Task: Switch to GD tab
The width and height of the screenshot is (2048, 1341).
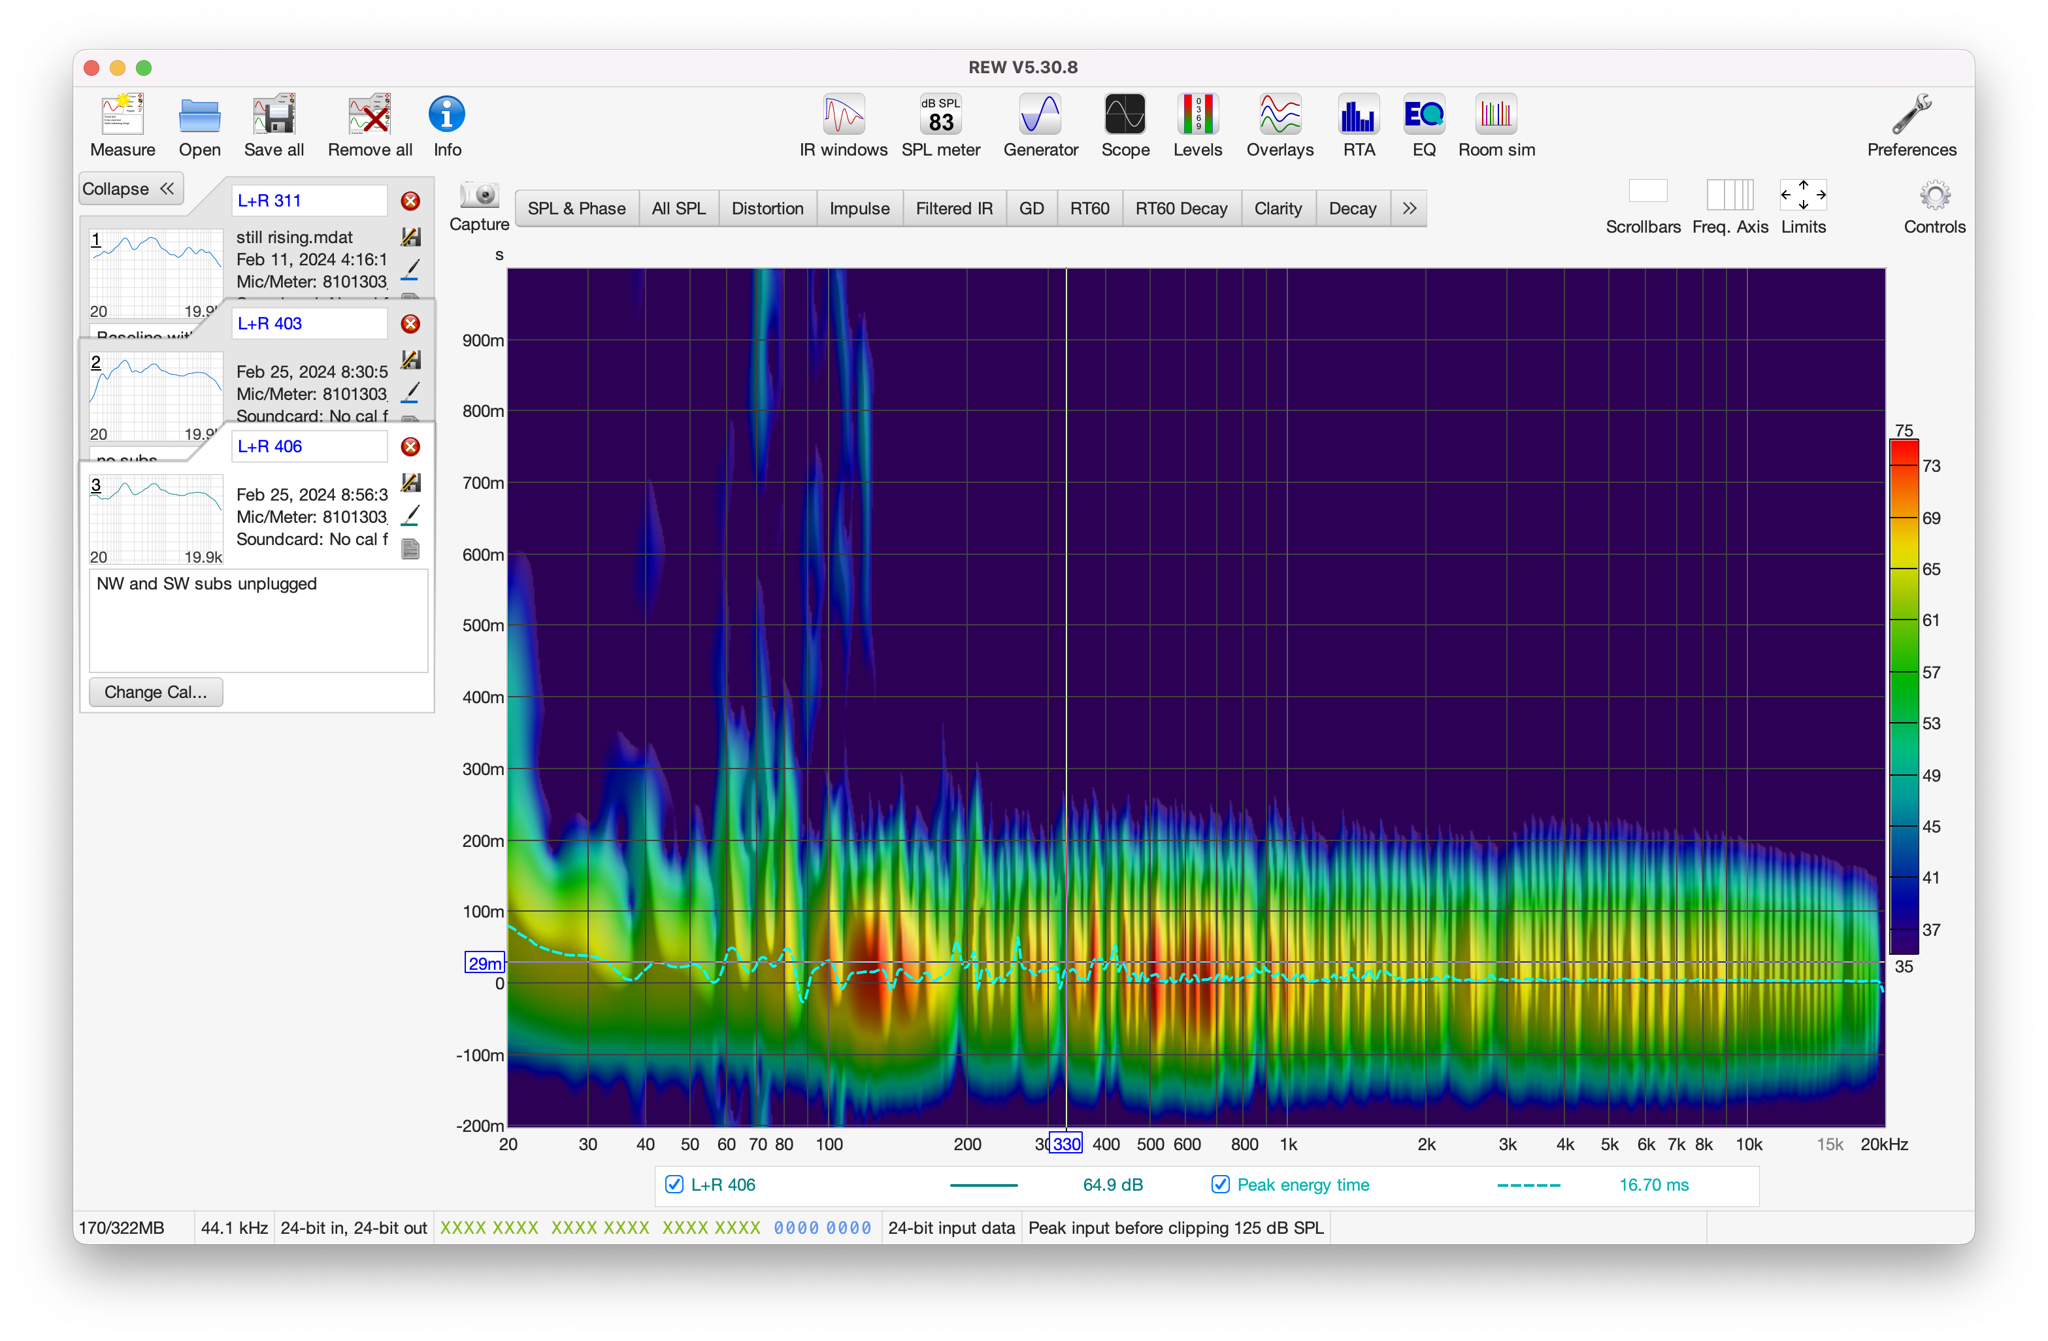Action: (1031, 208)
